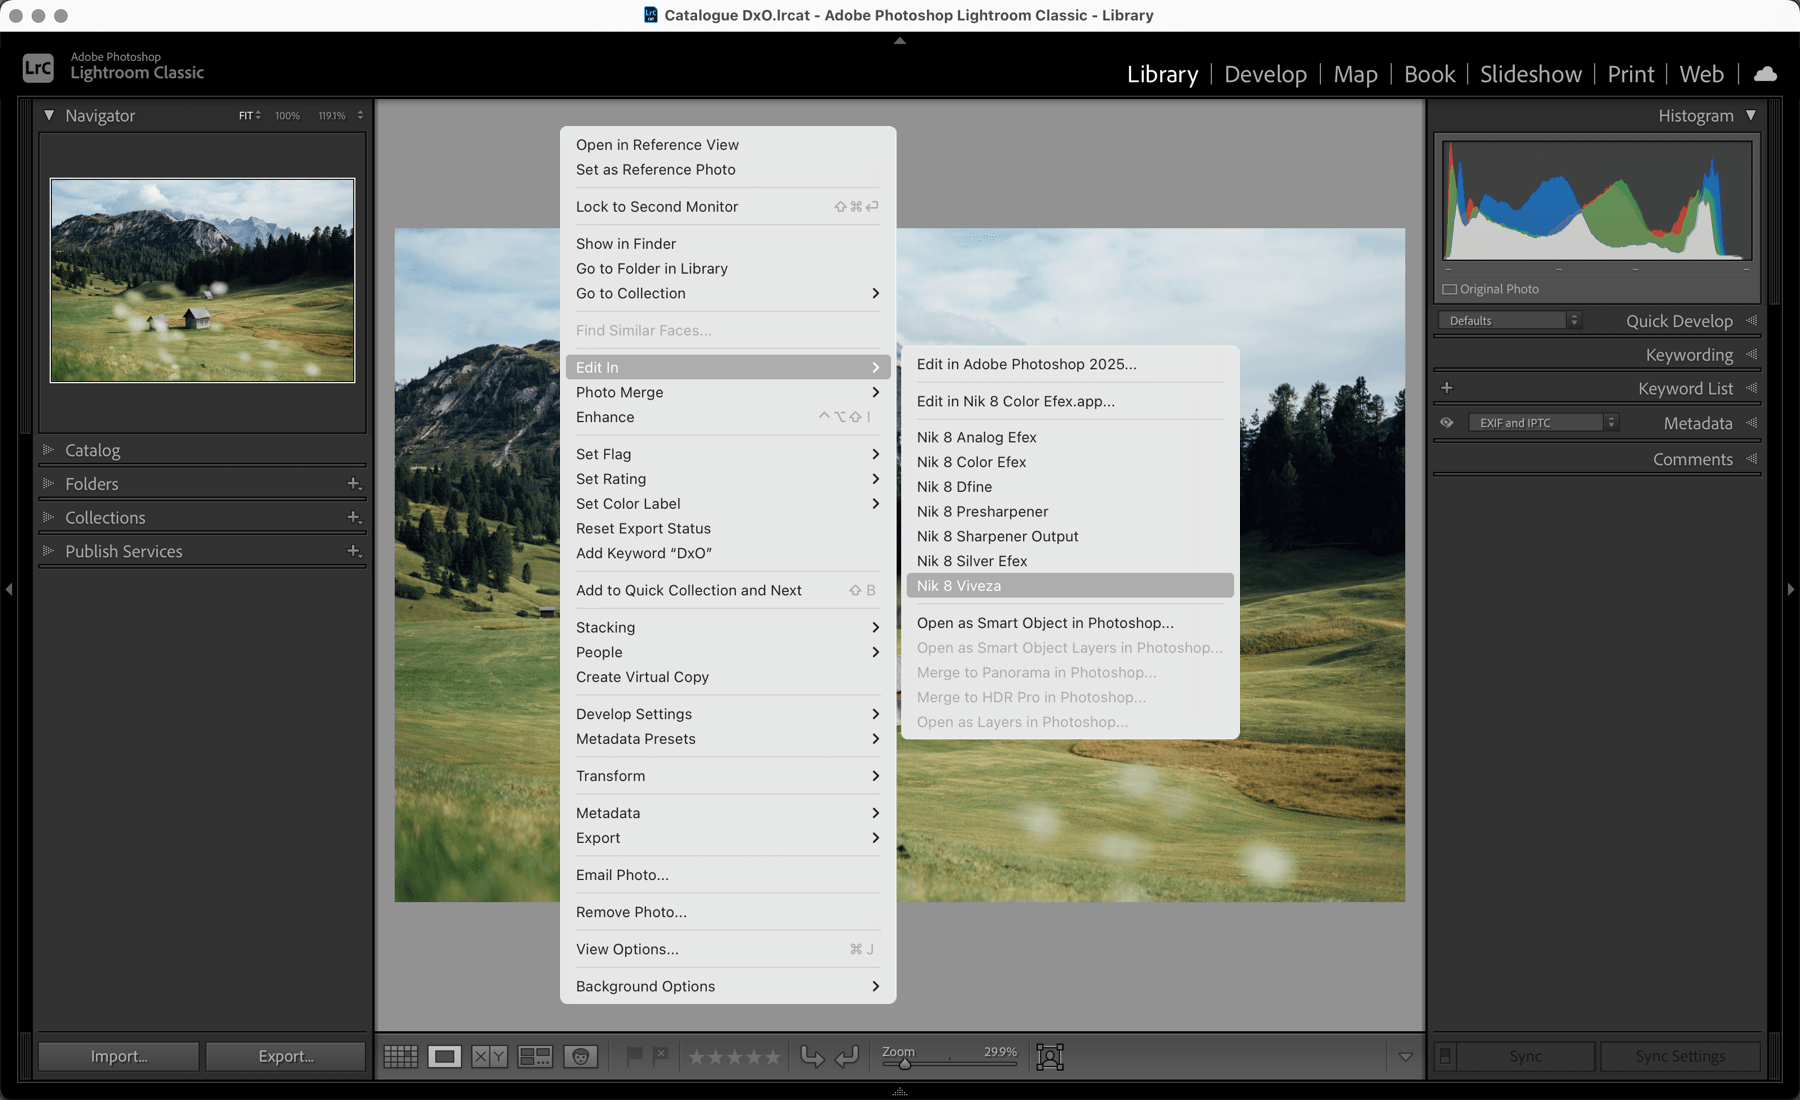
Task: Click Import button
Action: (x=119, y=1056)
